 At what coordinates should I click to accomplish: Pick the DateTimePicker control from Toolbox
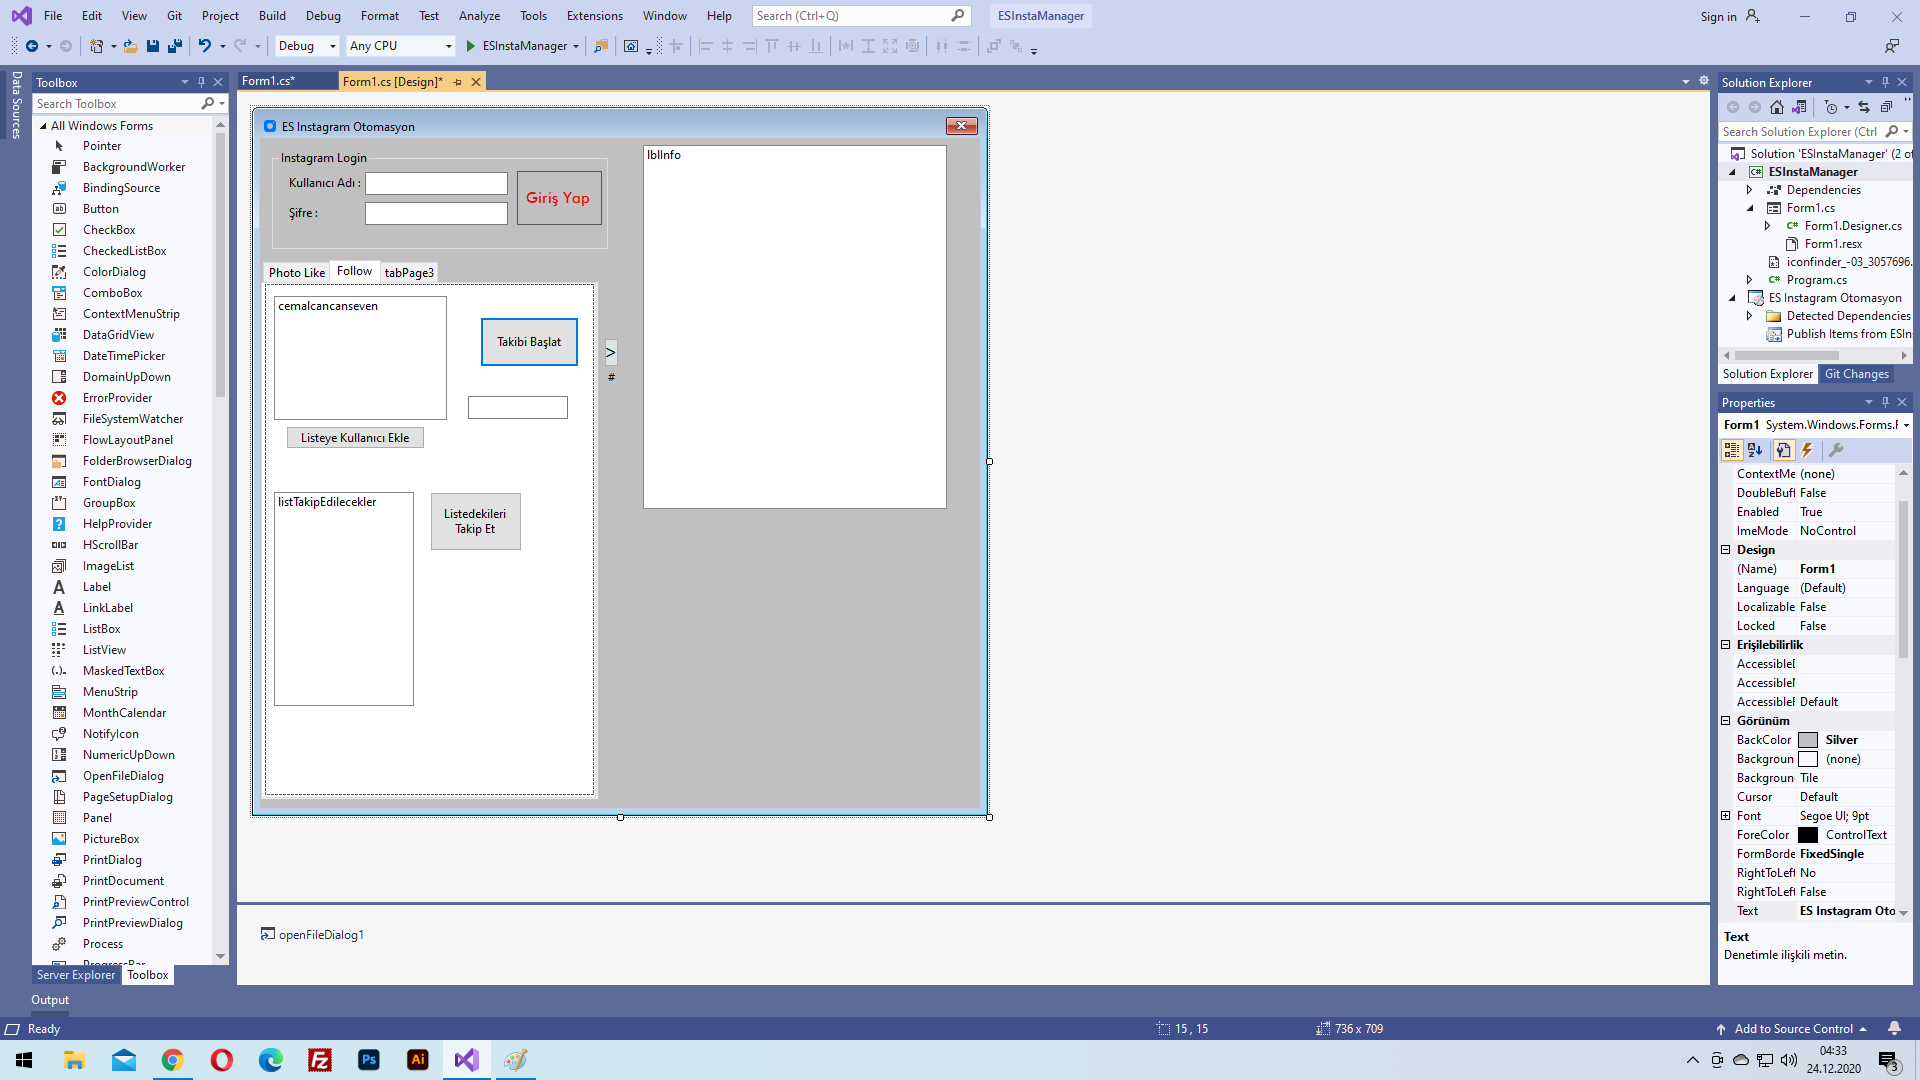click(124, 356)
